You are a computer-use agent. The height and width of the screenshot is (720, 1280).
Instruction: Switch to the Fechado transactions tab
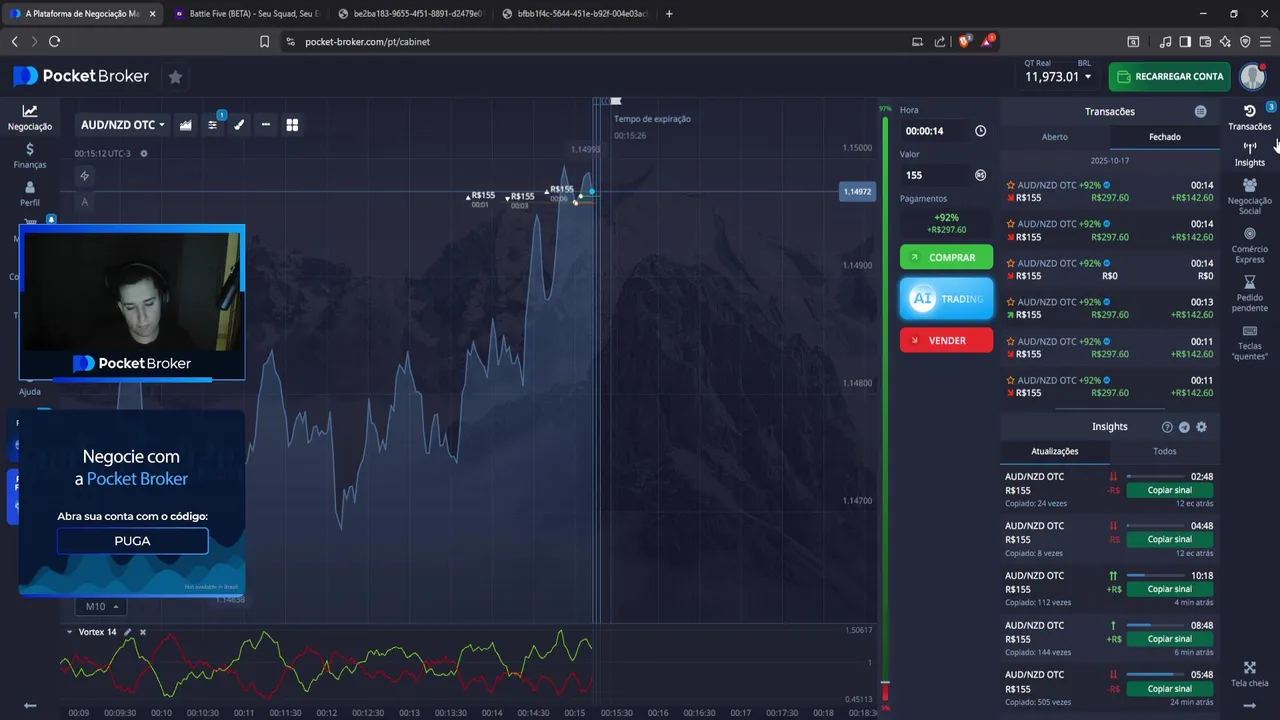[1165, 137]
